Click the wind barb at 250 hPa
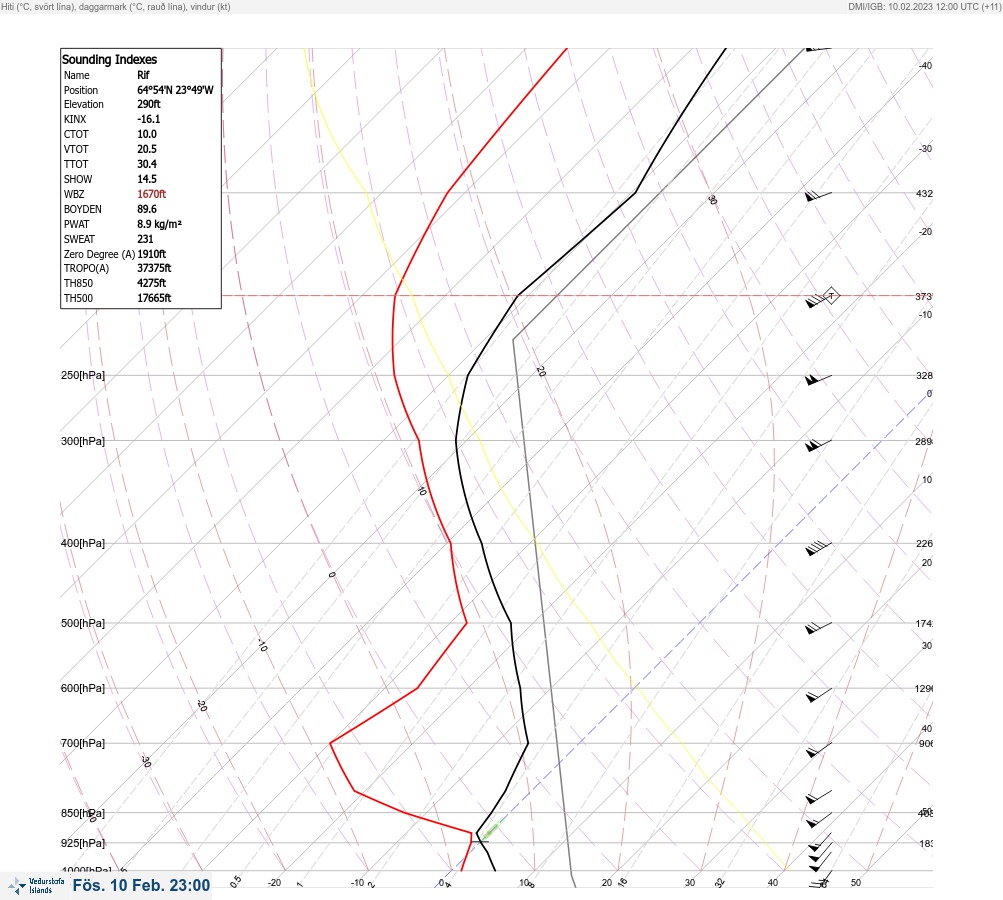The height and width of the screenshot is (900, 1003). coord(818,379)
